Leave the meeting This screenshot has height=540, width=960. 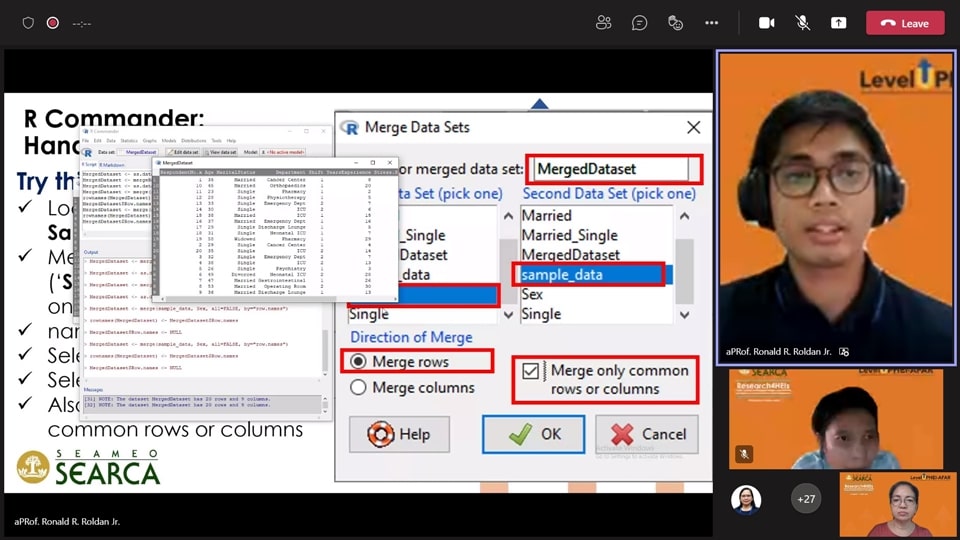tap(905, 23)
